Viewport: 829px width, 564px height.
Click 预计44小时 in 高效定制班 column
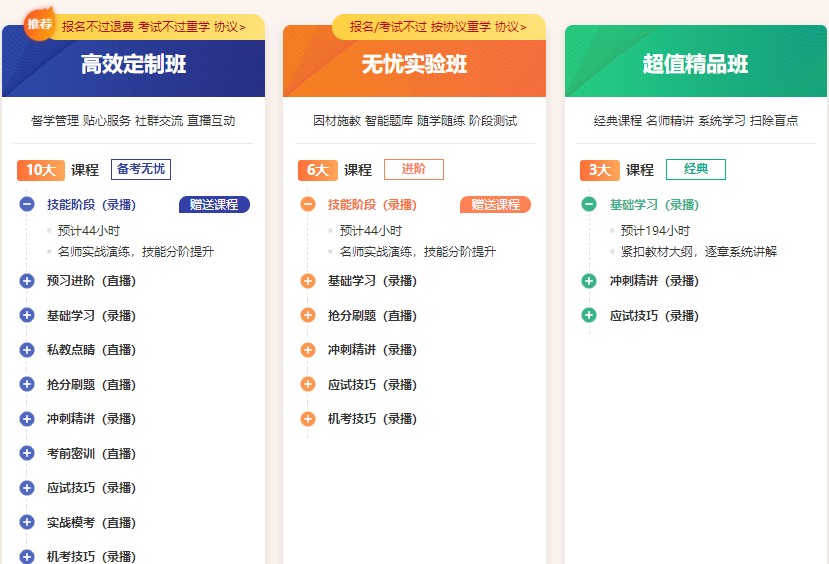89,230
